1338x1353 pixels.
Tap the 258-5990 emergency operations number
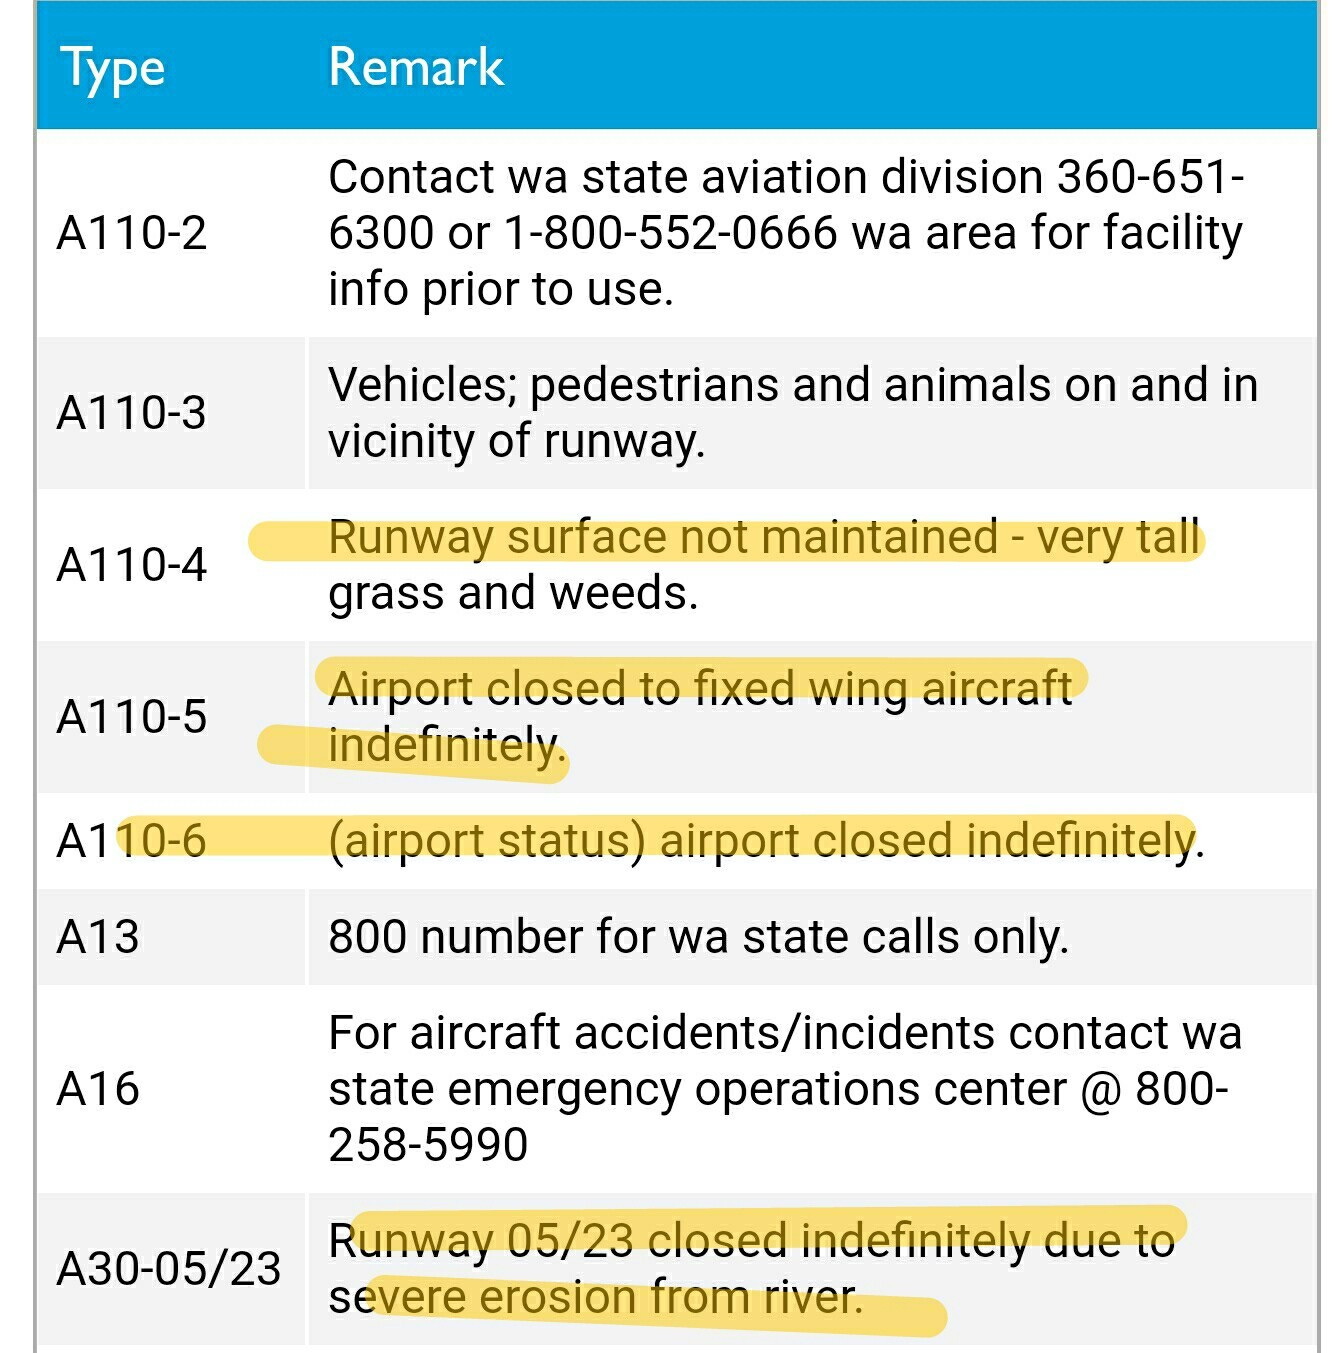(x=428, y=1144)
